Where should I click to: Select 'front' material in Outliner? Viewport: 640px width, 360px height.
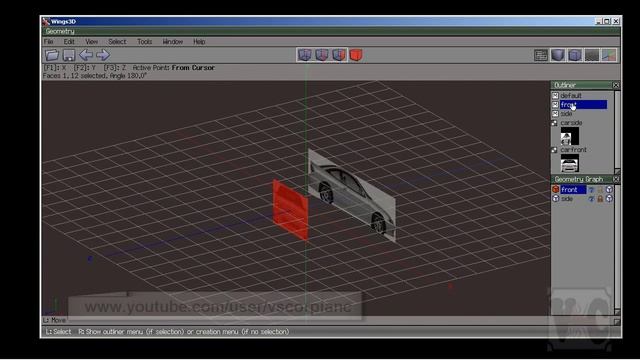583,104
